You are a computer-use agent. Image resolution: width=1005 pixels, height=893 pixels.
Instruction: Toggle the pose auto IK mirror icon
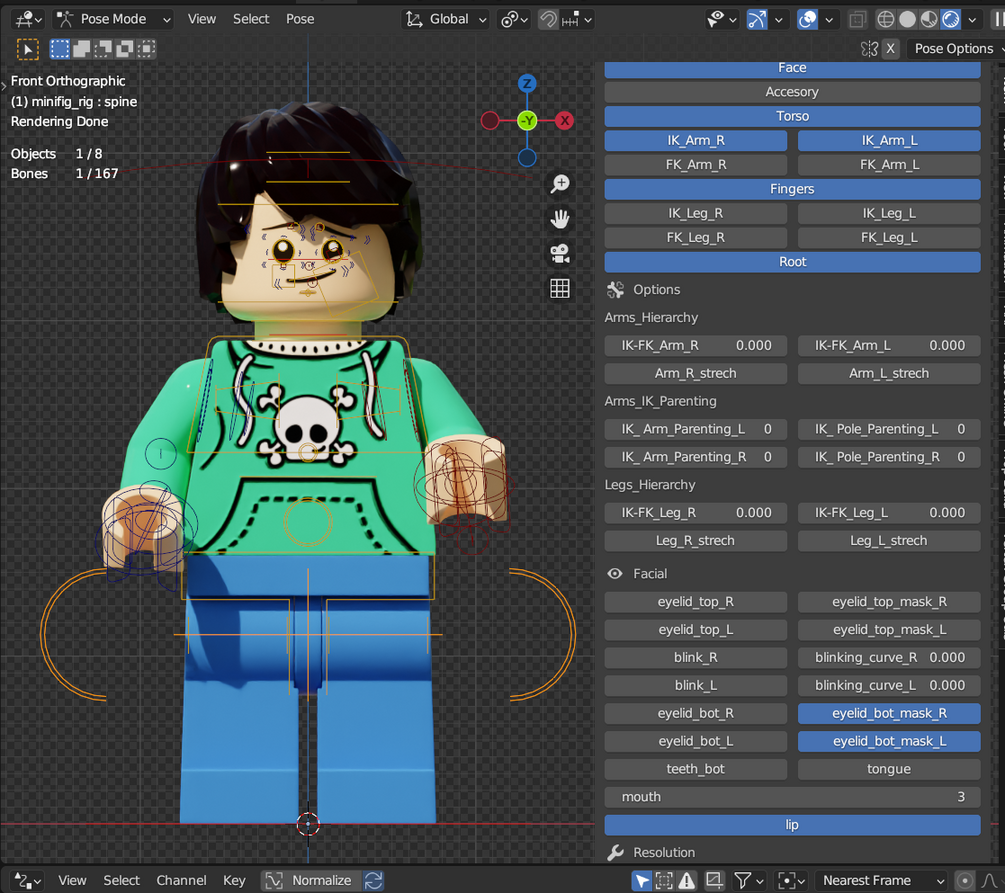(869, 49)
